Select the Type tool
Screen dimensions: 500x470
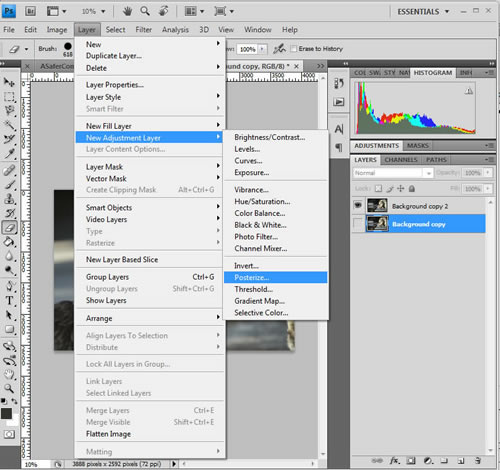[9, 301]
